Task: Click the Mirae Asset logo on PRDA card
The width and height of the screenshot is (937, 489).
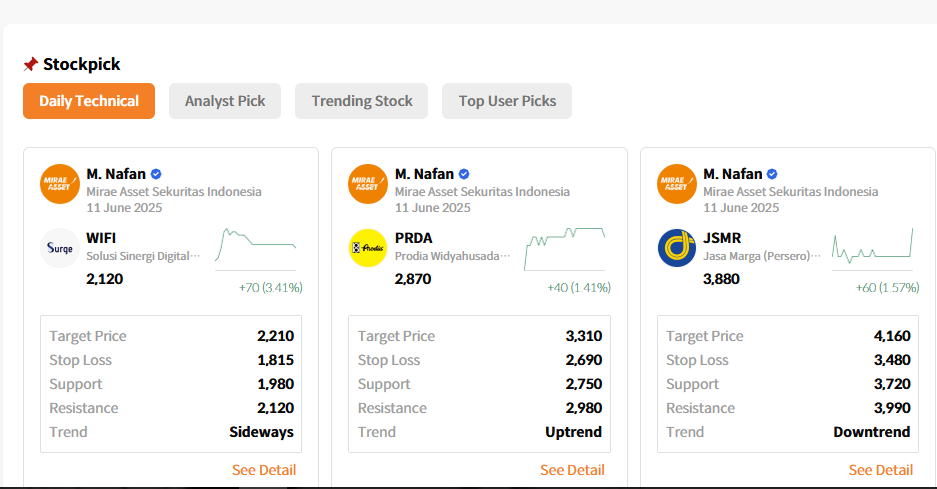Action: (368, 184)
